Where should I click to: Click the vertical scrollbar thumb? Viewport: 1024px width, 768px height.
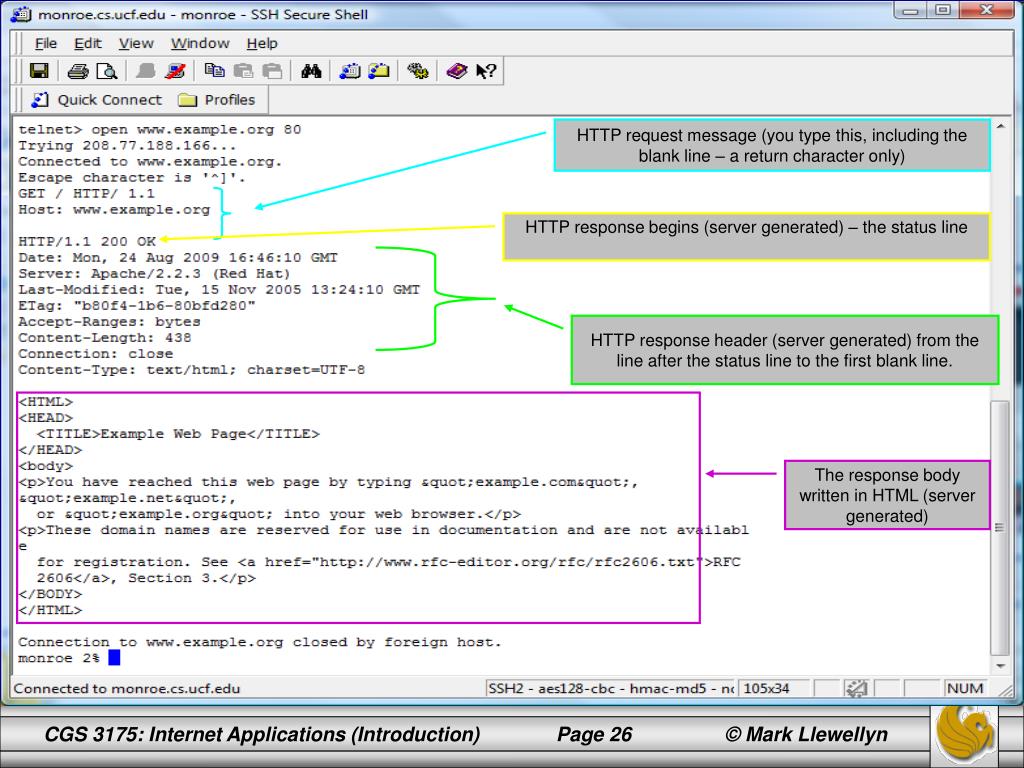click(1000, 528)
